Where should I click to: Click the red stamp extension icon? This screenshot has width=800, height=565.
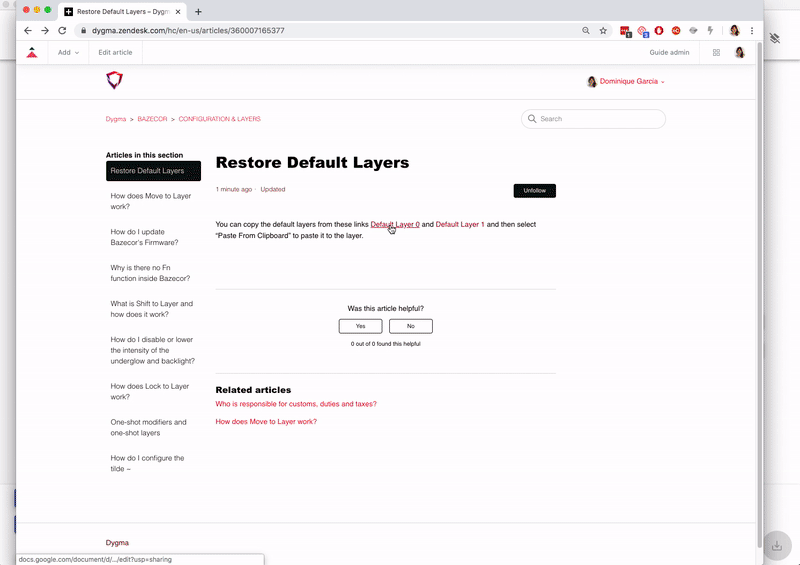click(643, 31)
